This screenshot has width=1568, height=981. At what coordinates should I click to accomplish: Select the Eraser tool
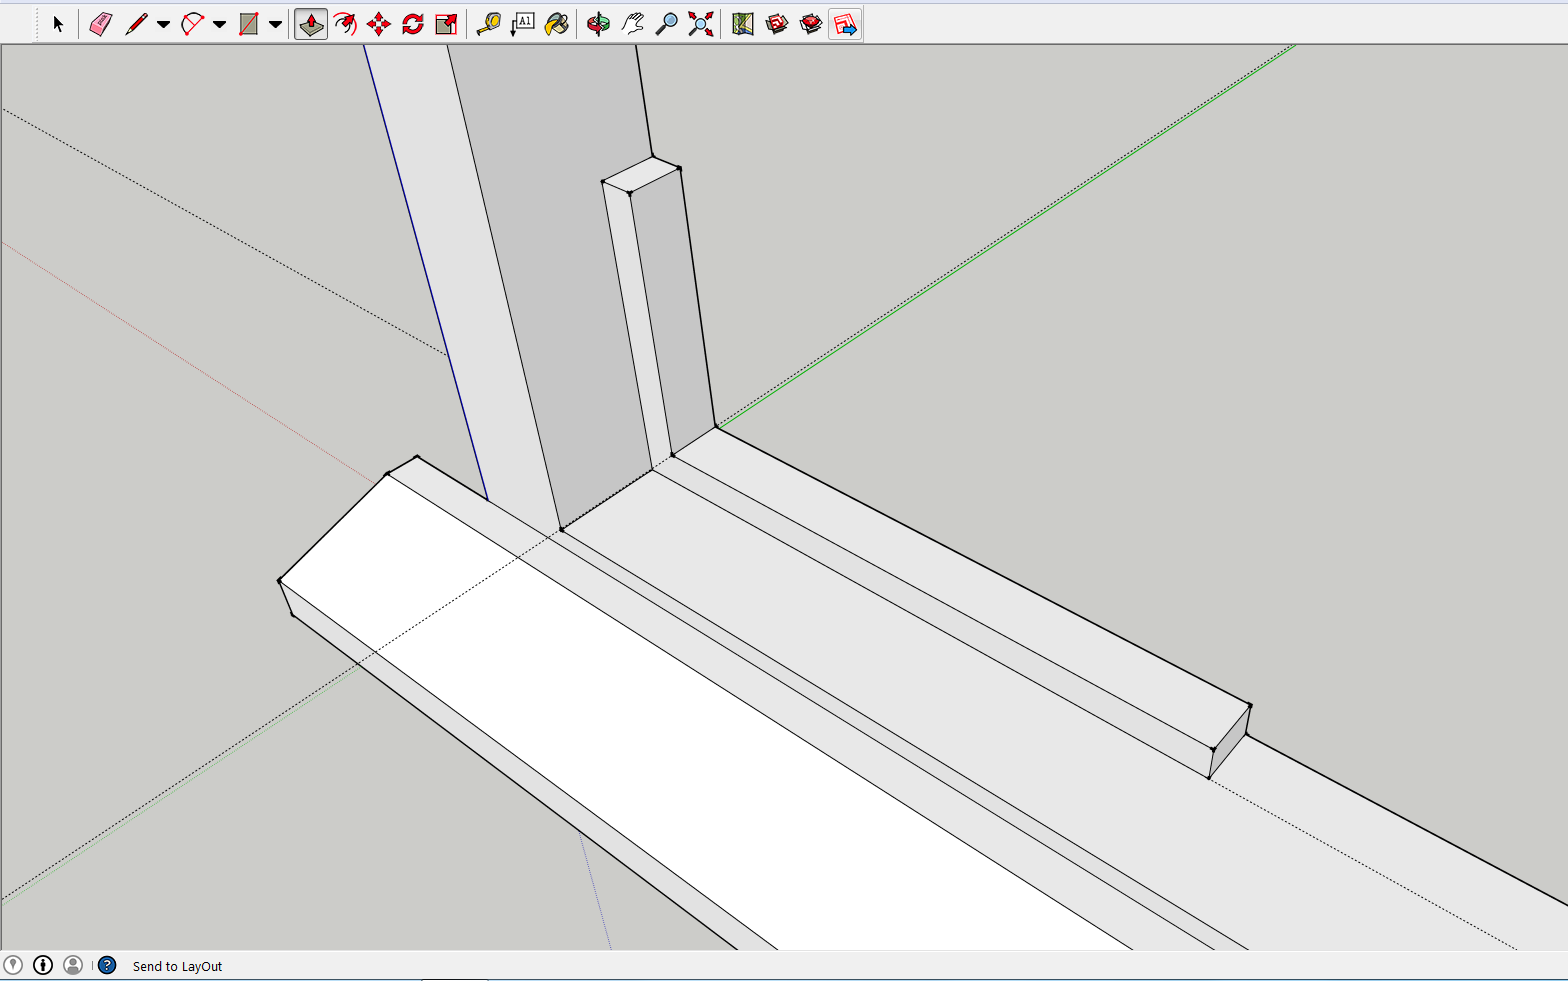100,24
